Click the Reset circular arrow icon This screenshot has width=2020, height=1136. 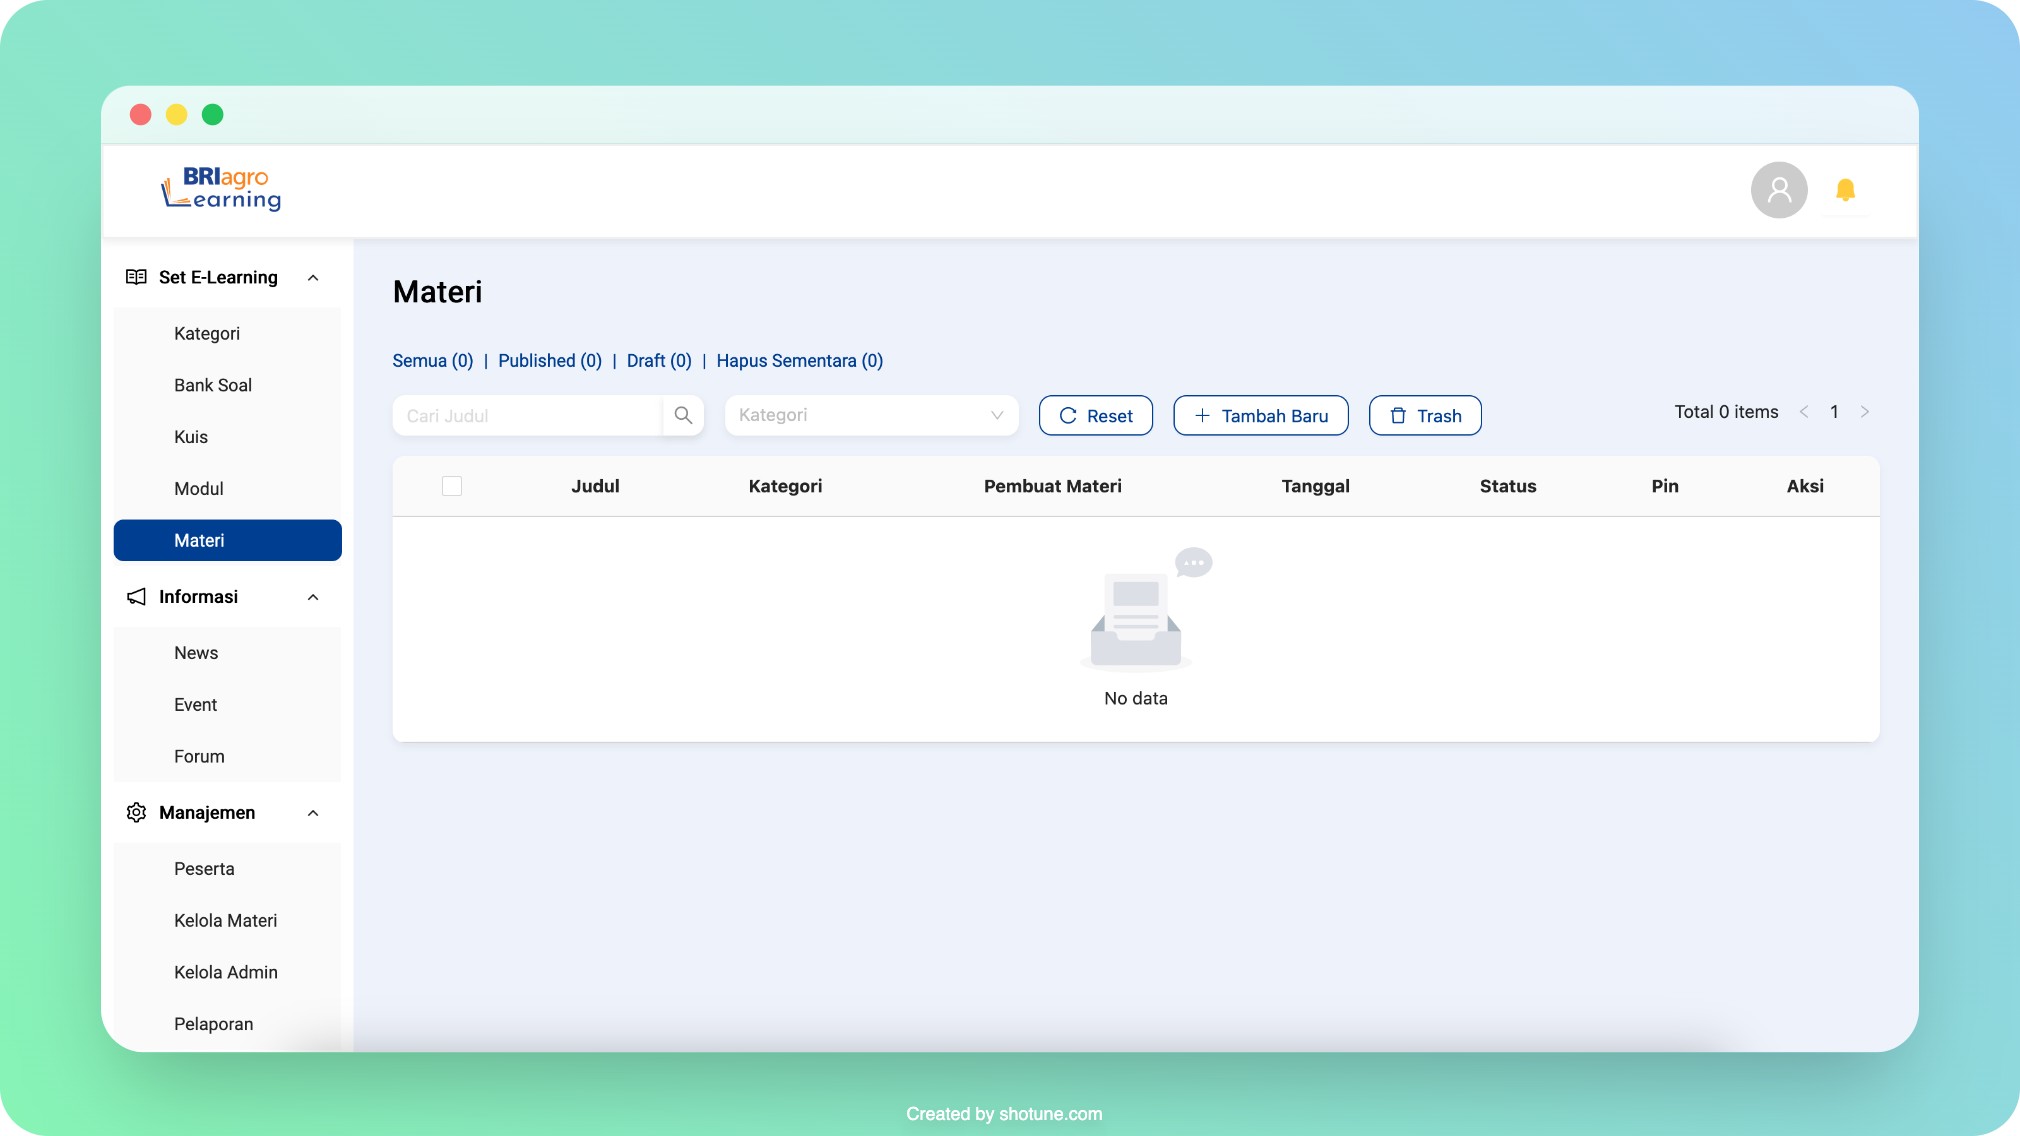click(x=1068, y=415)
